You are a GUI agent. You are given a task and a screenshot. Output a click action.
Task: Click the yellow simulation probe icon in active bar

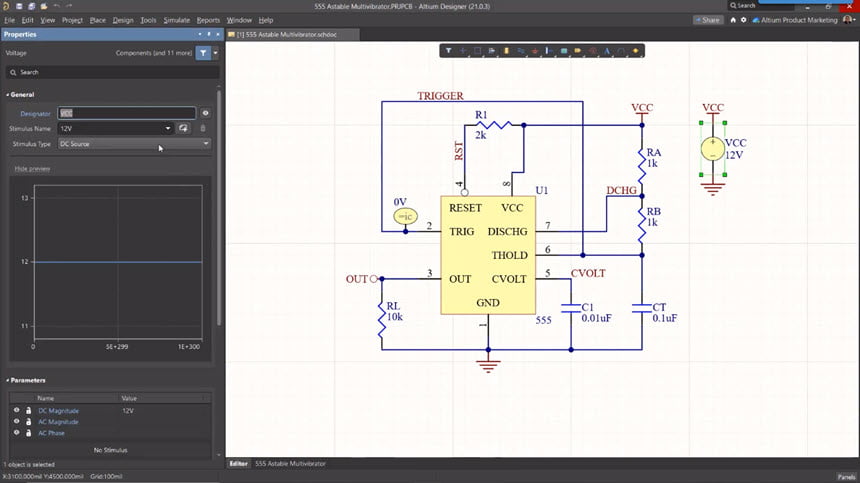(x=636, y=51)
